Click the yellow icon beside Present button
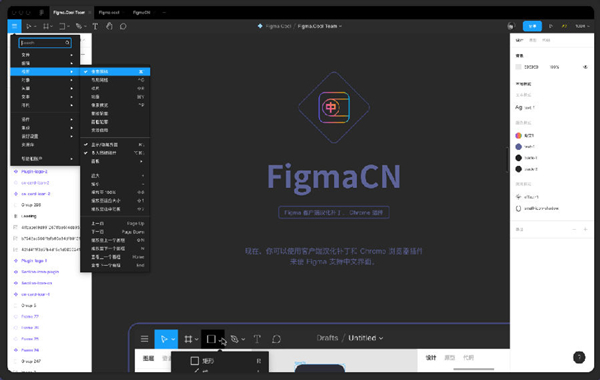Viewport: 600px width, 380px height. [564, 26]
